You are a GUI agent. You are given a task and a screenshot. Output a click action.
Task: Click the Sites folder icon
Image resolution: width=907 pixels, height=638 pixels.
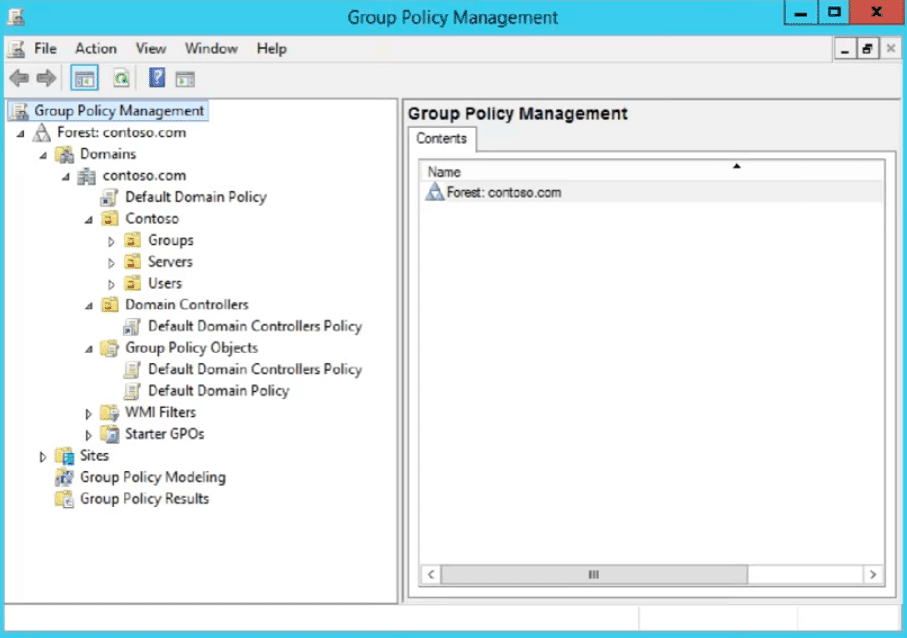coord(64,456)
